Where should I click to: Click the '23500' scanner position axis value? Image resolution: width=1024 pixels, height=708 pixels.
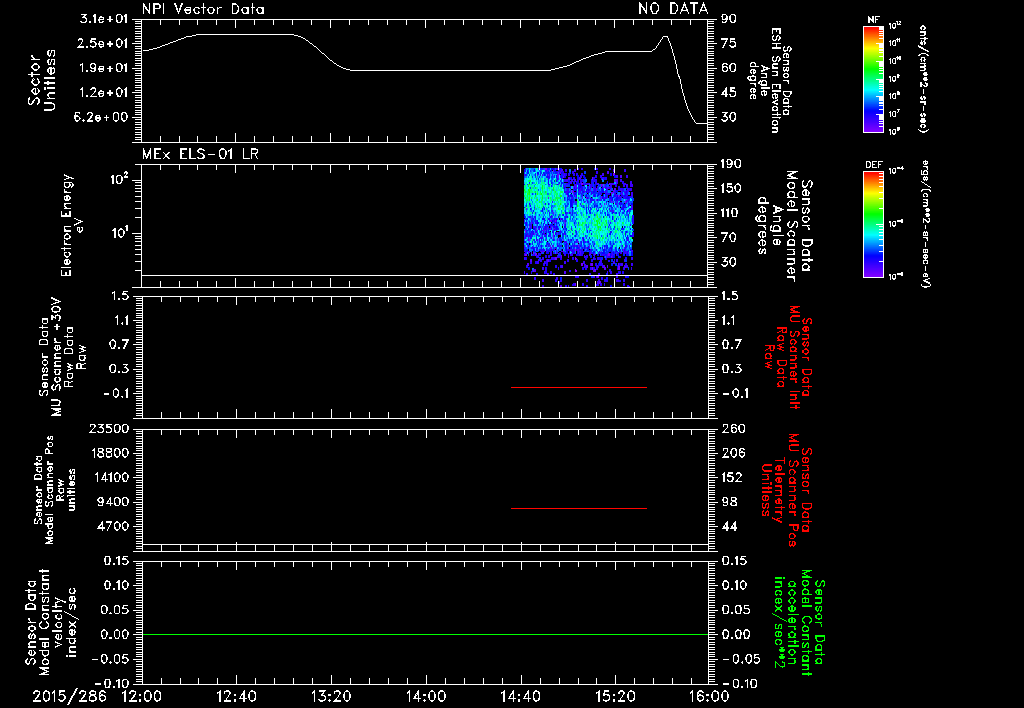pos(108,428)
